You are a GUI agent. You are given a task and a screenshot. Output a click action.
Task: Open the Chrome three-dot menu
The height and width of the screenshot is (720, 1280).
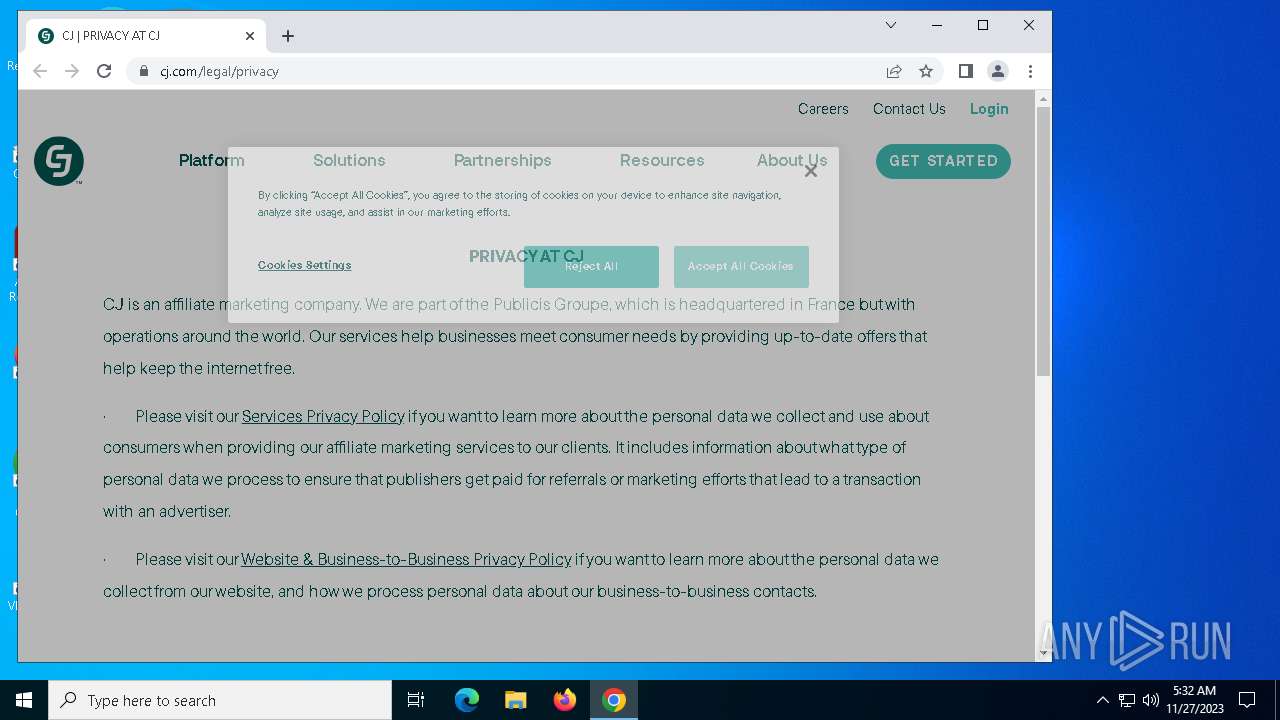click(1030, 71)
